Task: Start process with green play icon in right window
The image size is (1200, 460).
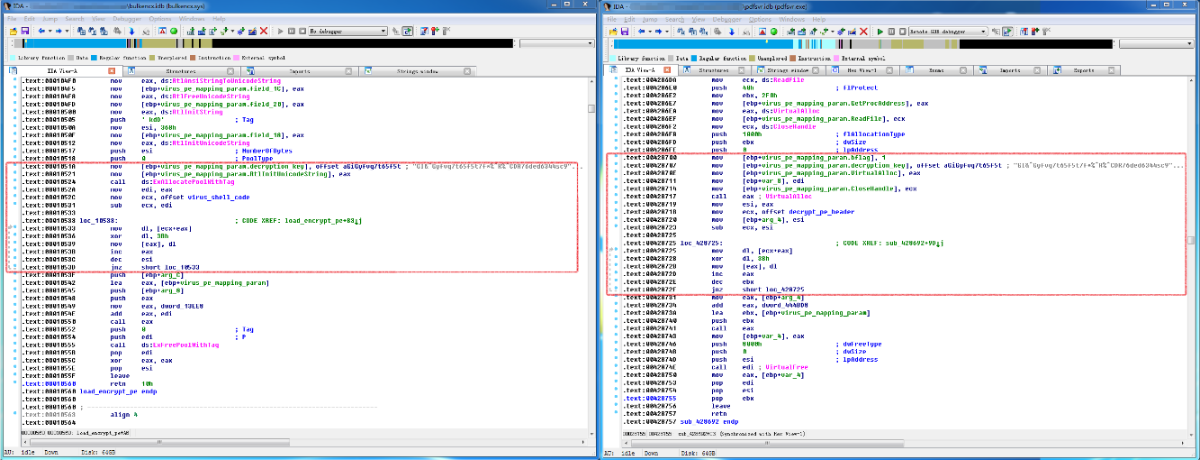Action: pos(879,31)
